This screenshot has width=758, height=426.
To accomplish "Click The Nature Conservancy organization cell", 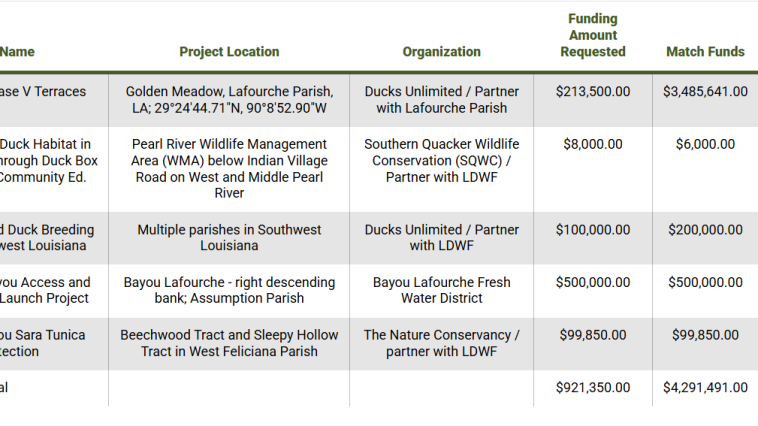I will 441,344.
